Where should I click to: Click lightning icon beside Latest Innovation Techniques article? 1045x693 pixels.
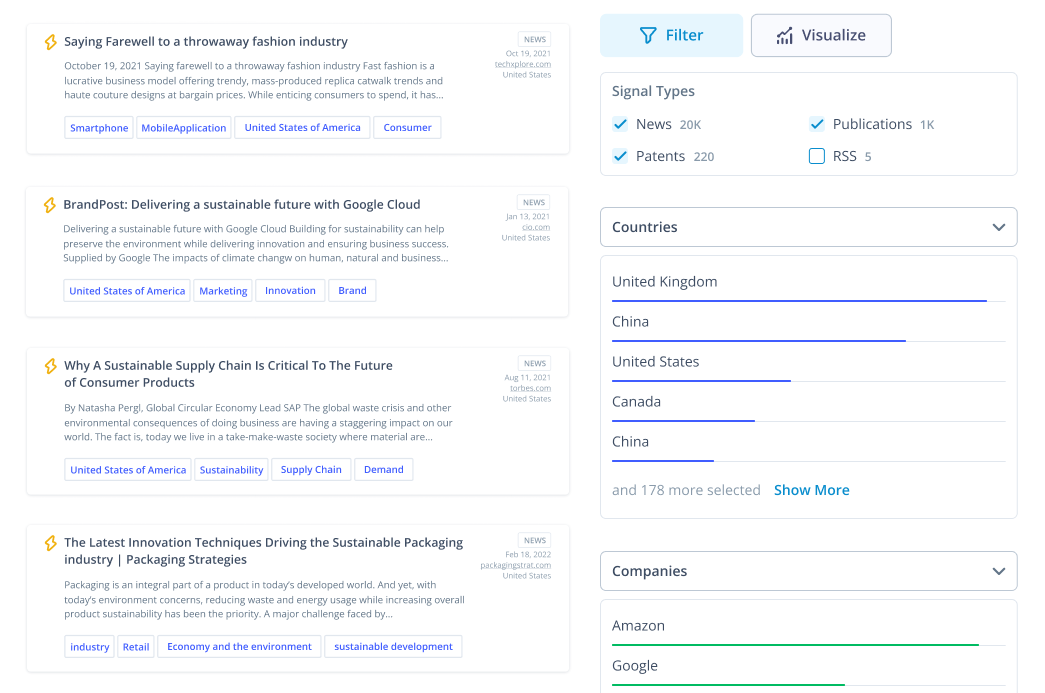[x=51, y=543]
